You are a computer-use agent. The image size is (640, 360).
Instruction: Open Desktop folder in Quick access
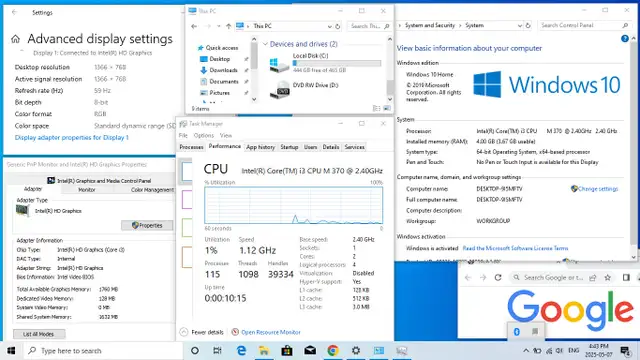tap(220, 59)
